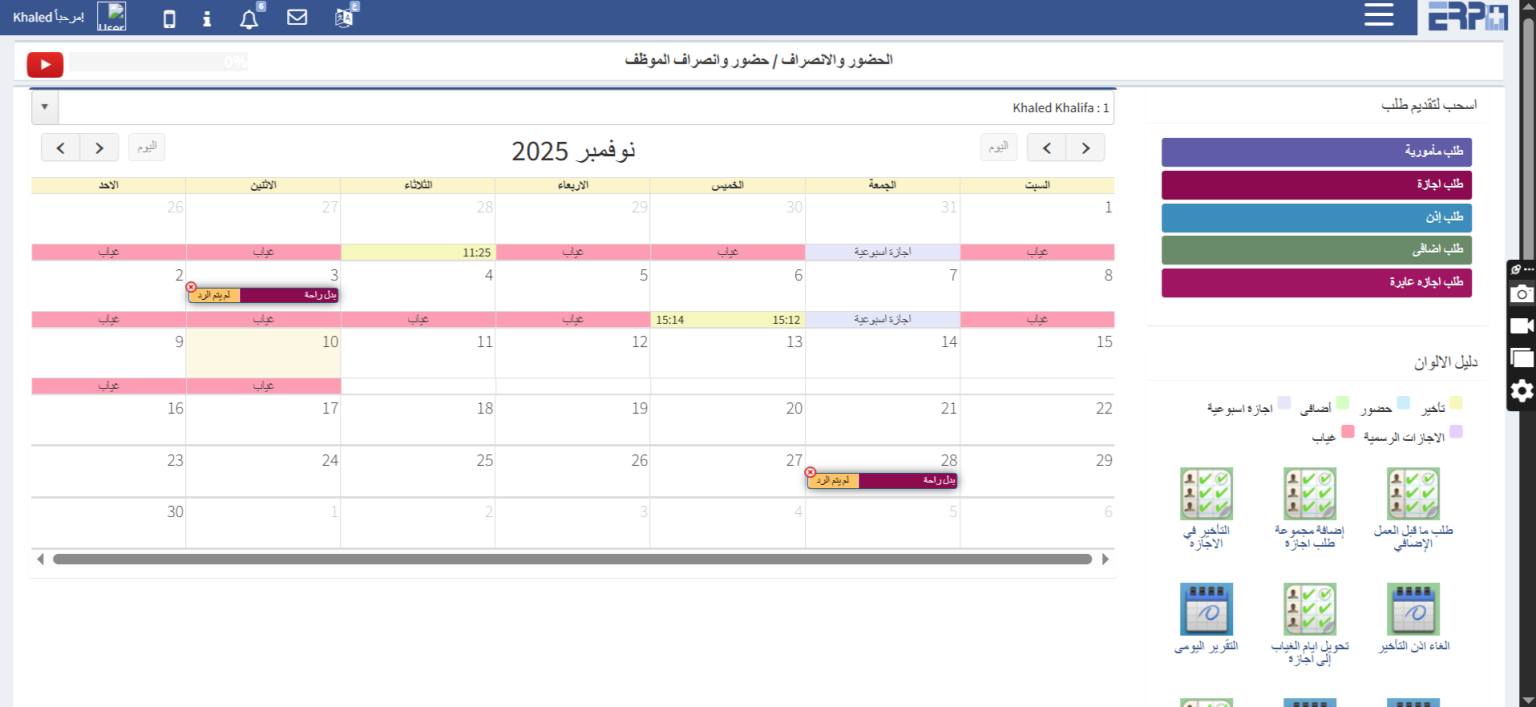
Task: Open the info icon in header
Action: tap(207, 18)
